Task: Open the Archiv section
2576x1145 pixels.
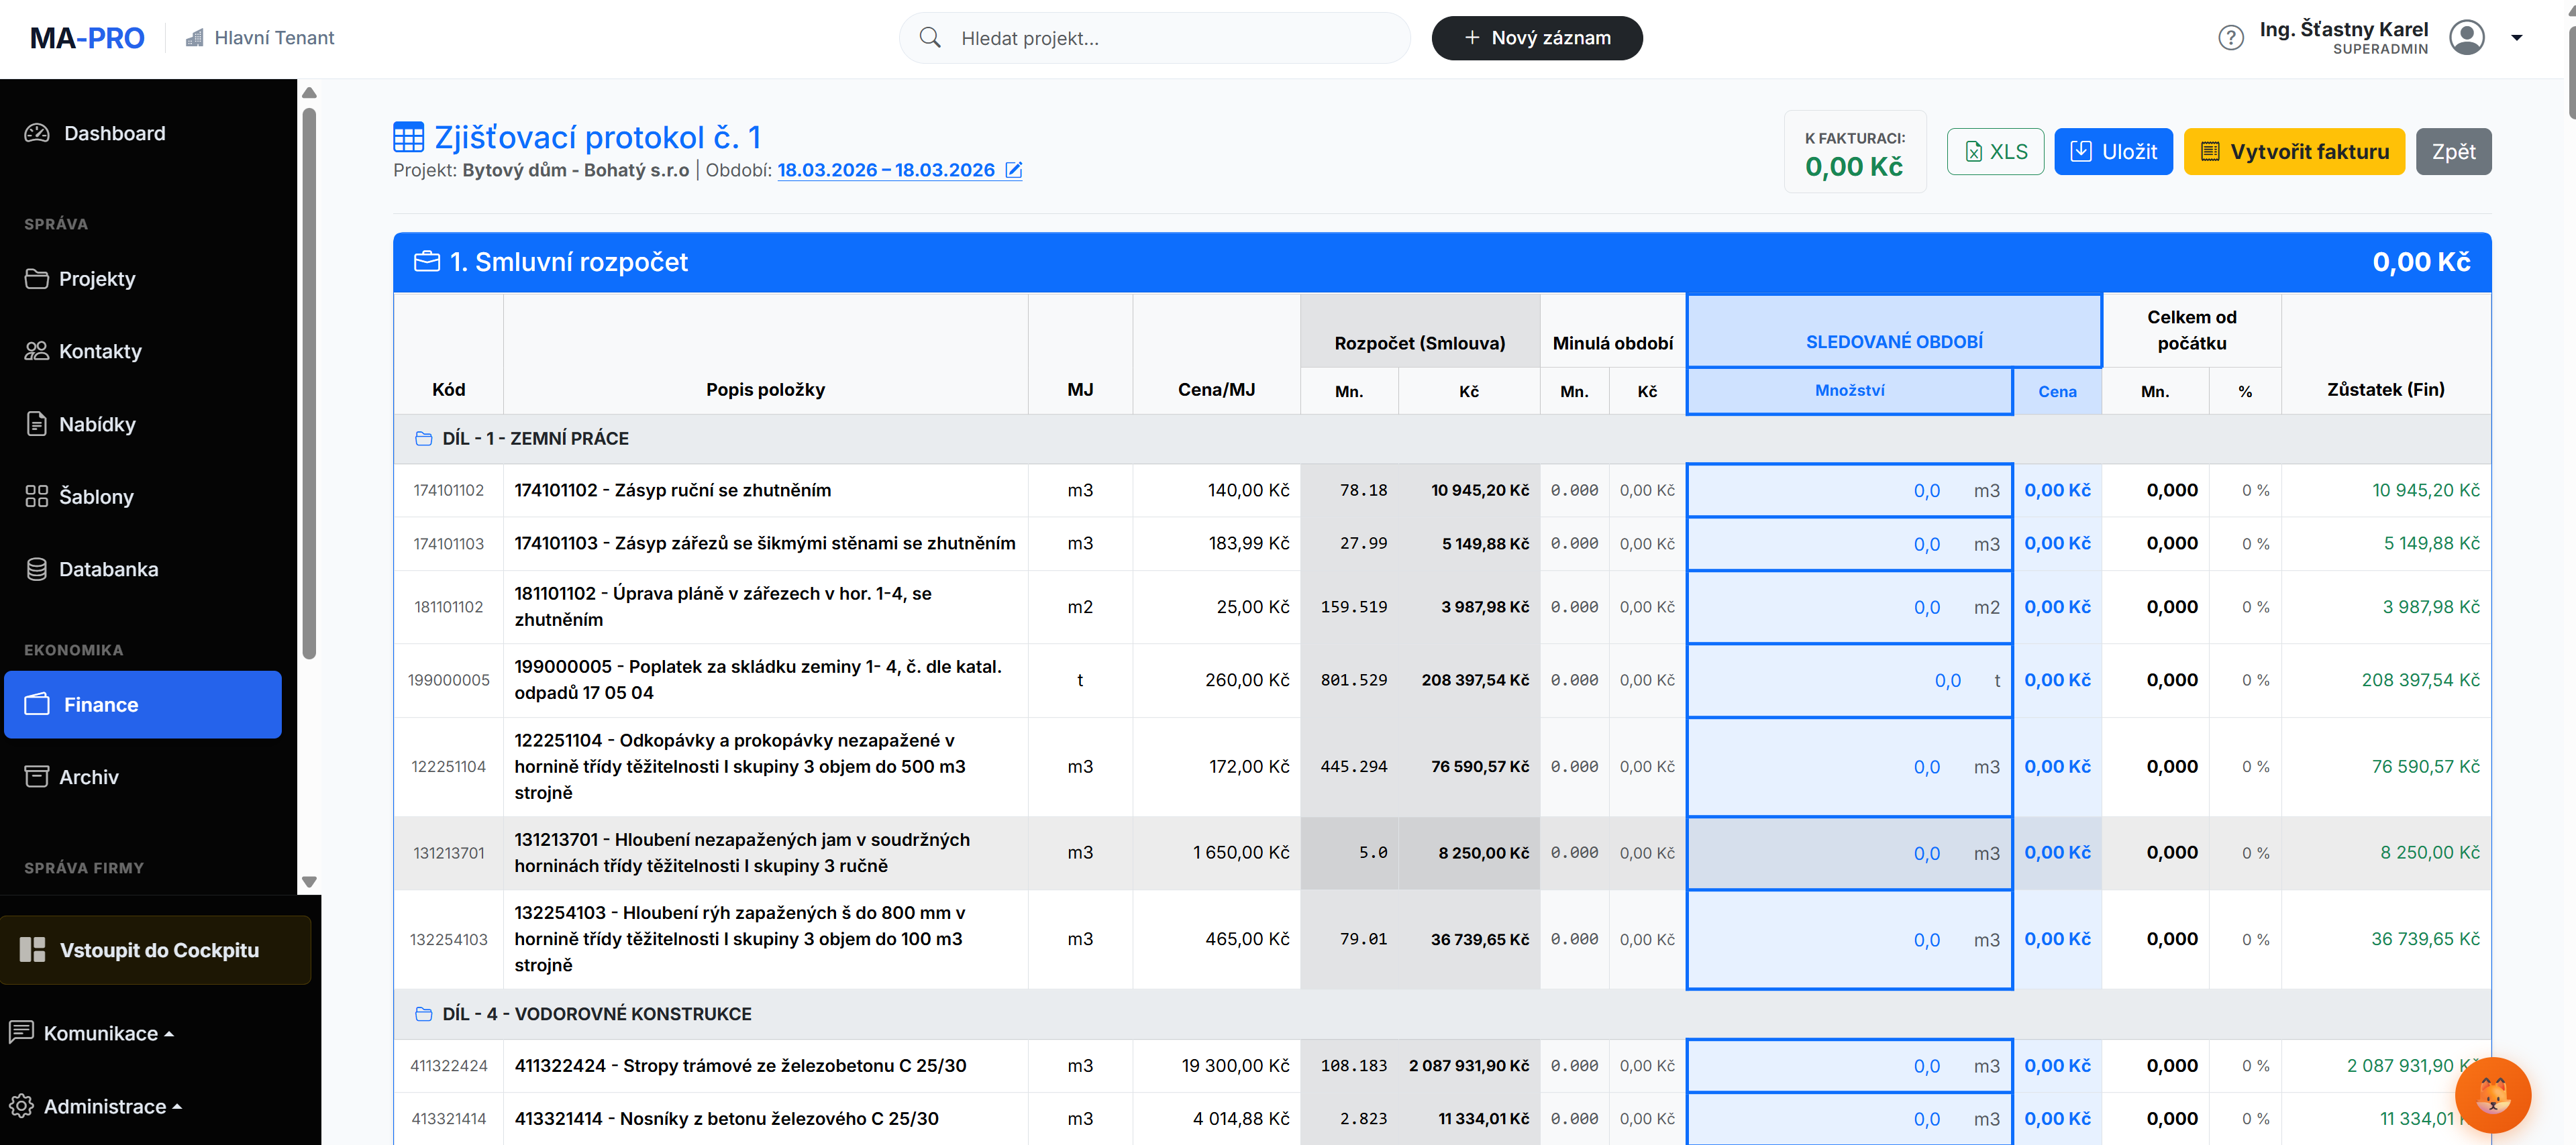Action: 89,776
